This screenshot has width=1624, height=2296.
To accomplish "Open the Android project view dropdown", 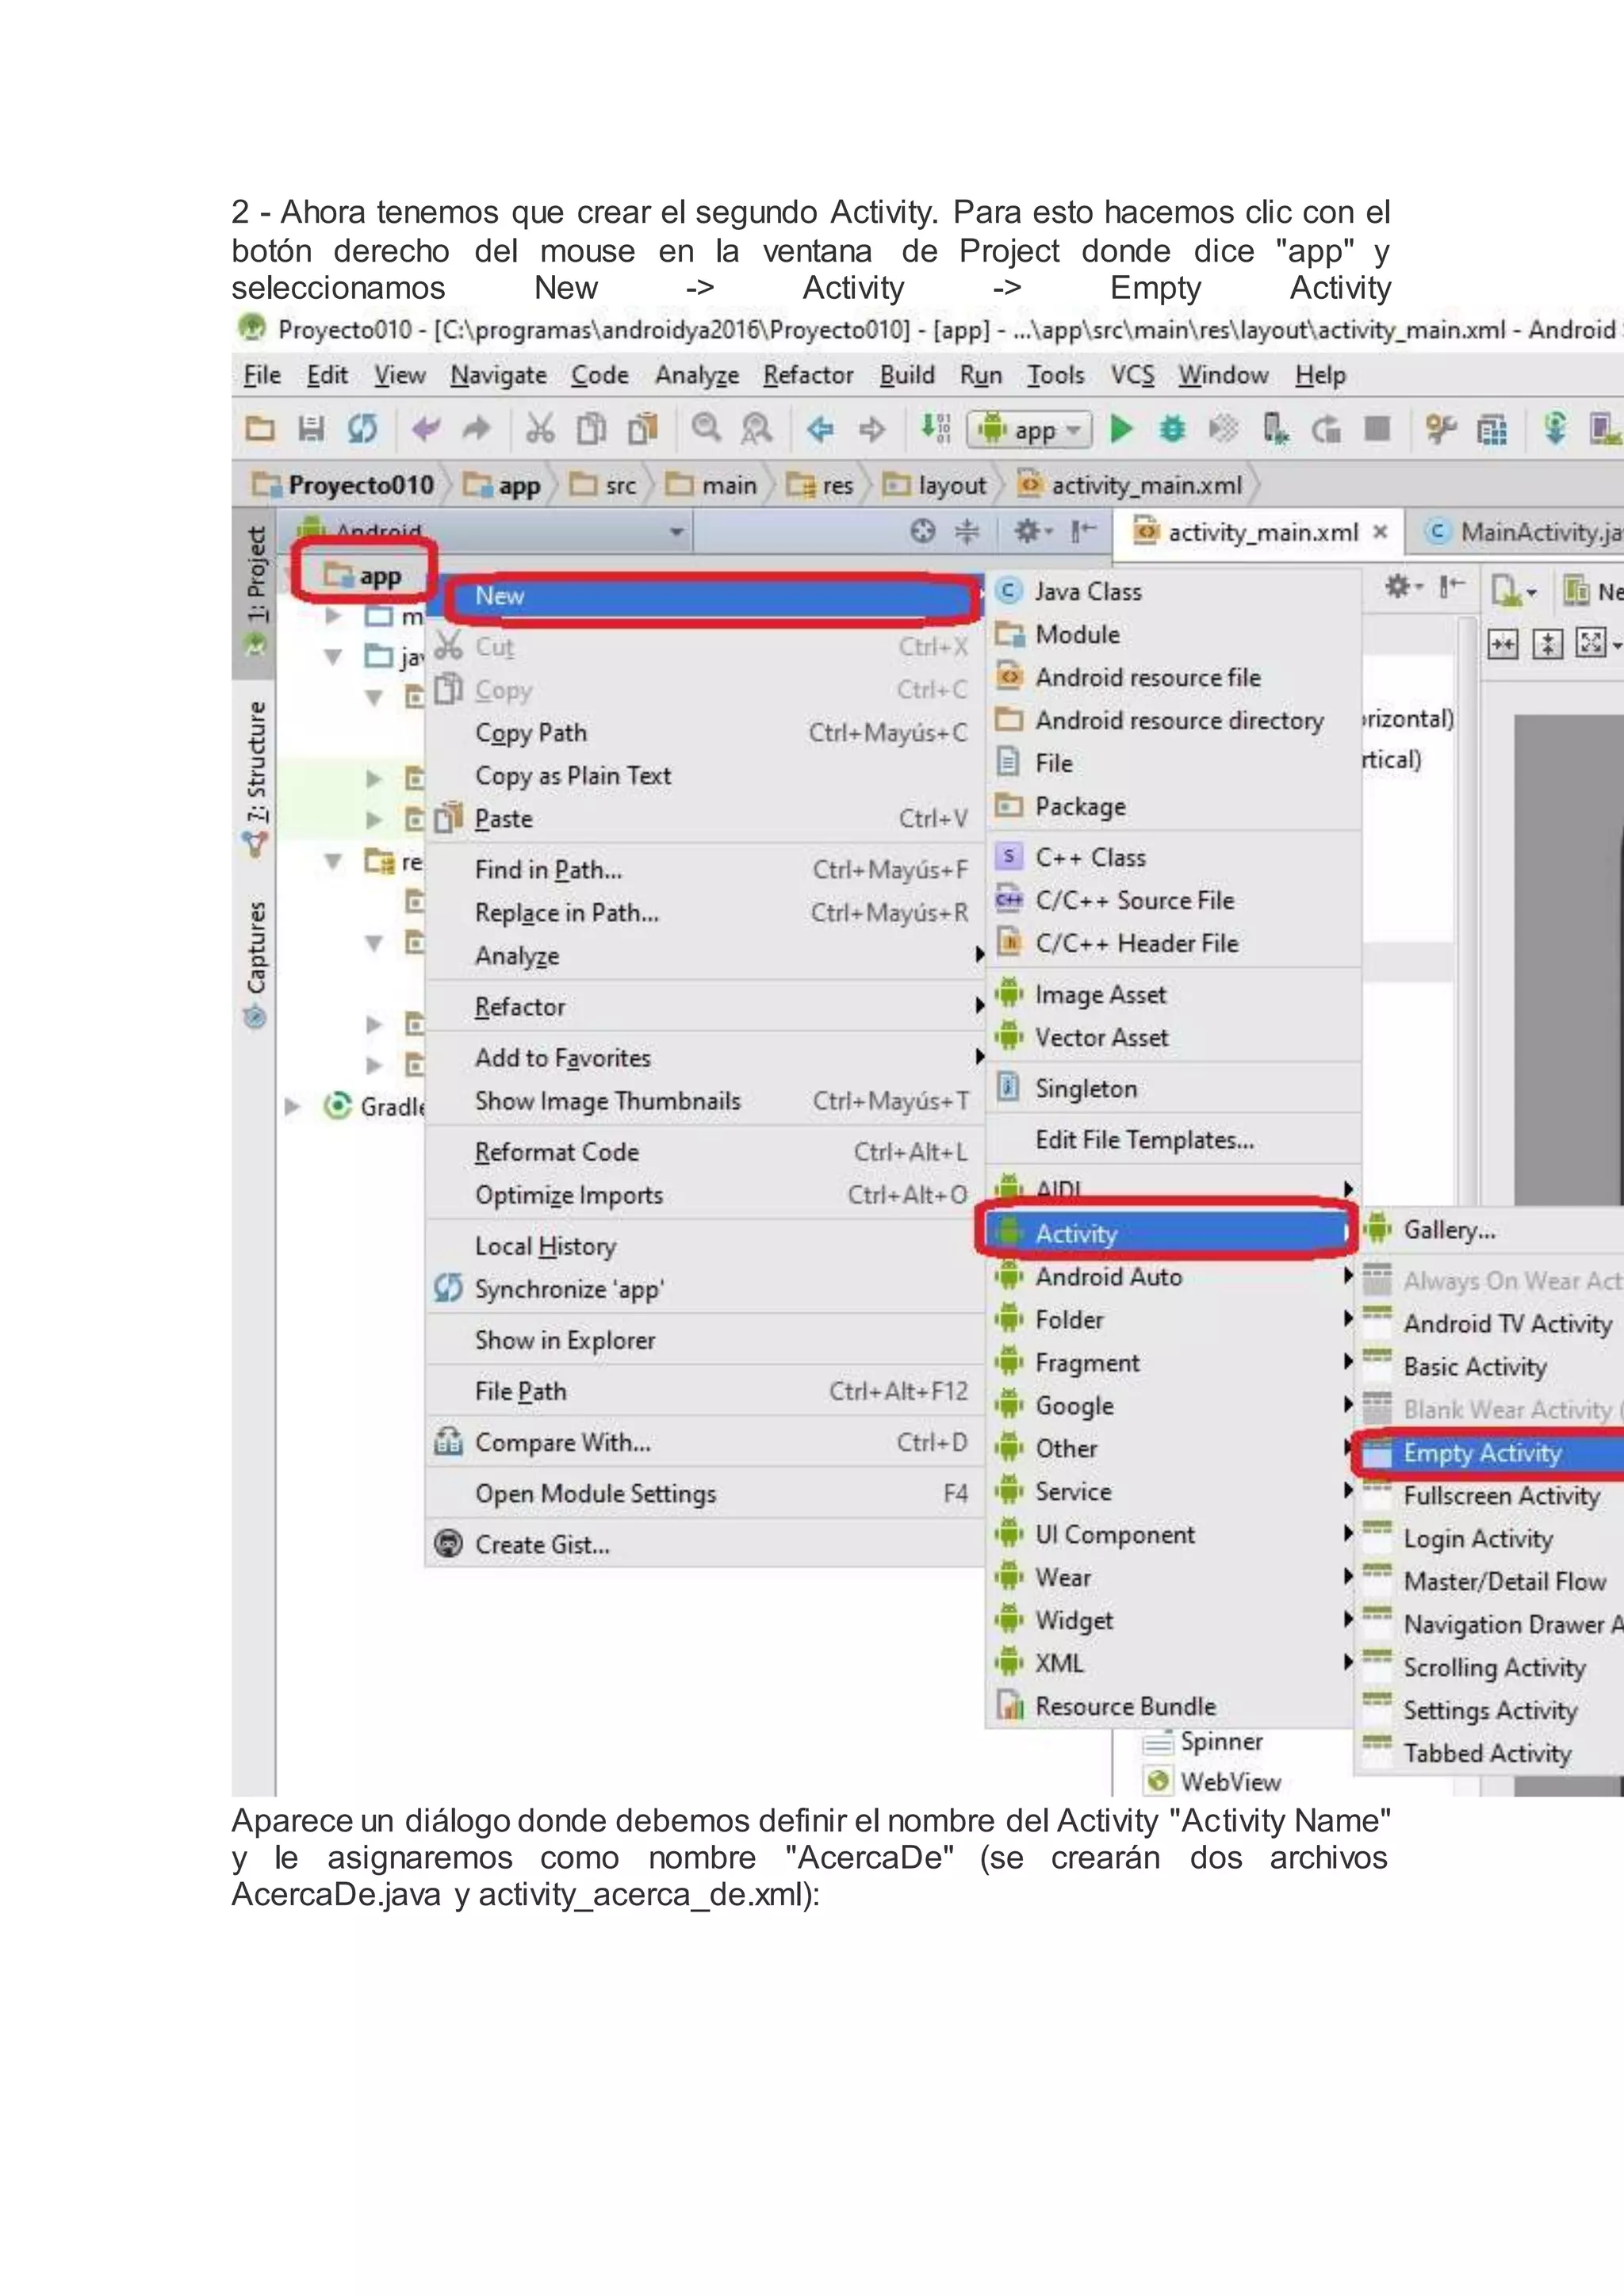I will pos(677,531).
